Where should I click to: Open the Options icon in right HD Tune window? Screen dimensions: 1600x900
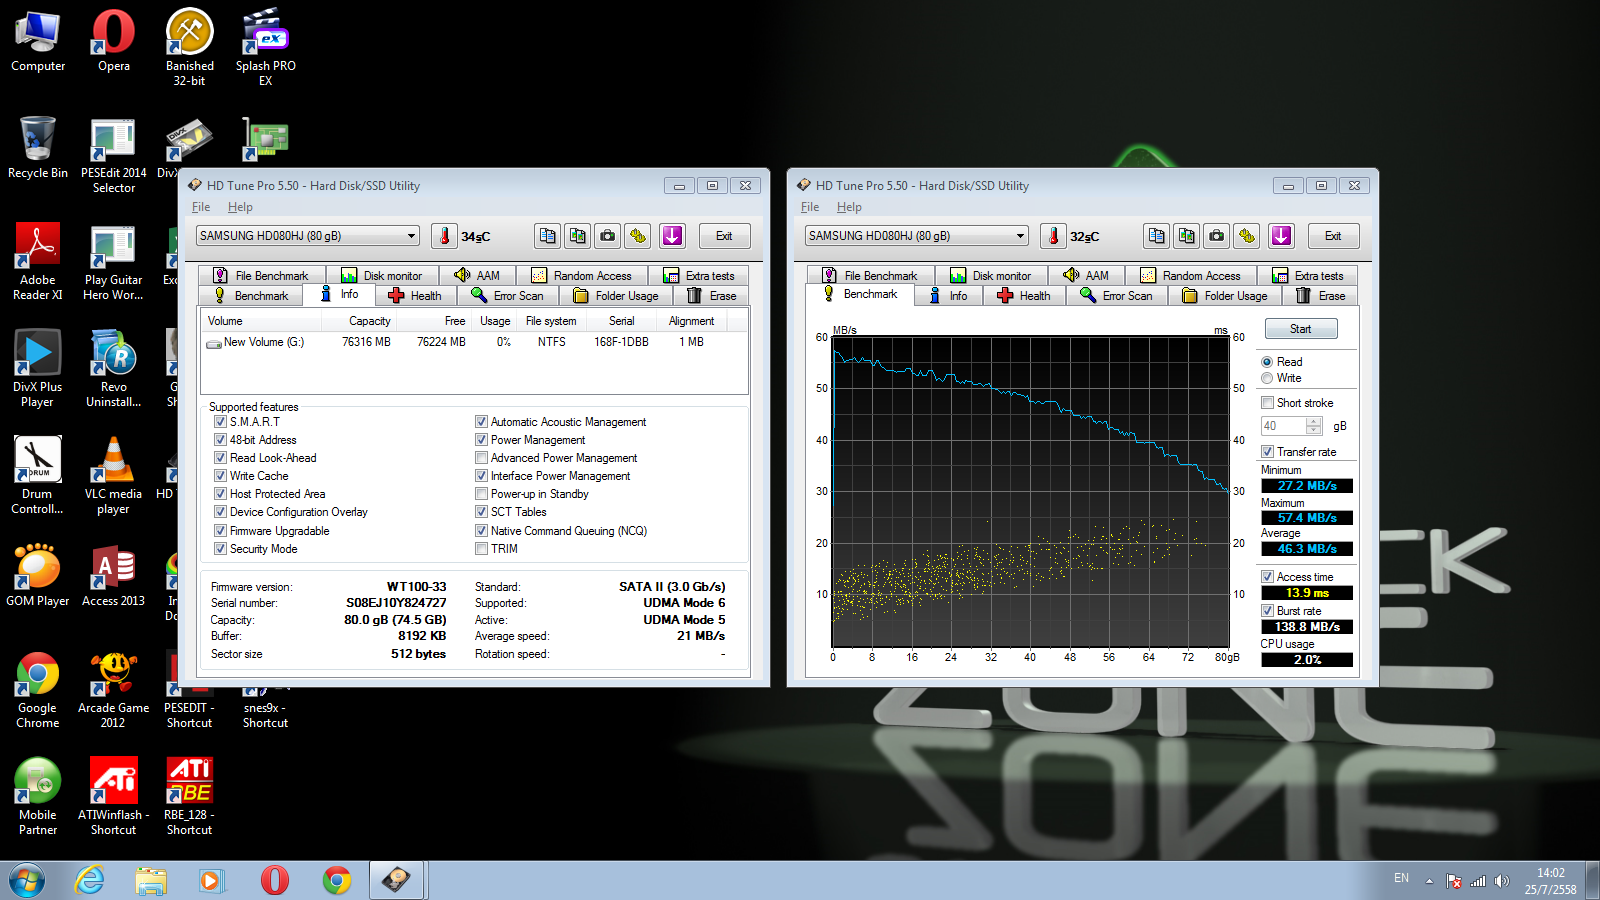coord(1246,236)
